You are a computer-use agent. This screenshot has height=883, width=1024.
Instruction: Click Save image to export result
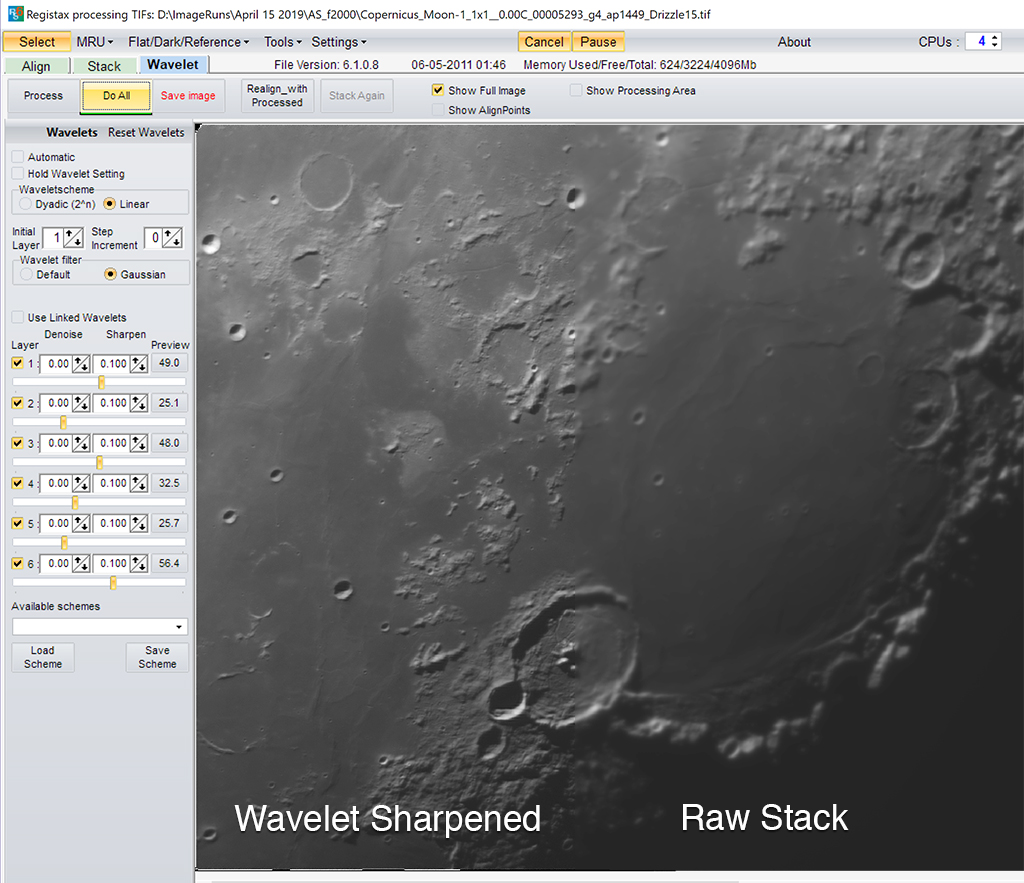coord(188,96)
